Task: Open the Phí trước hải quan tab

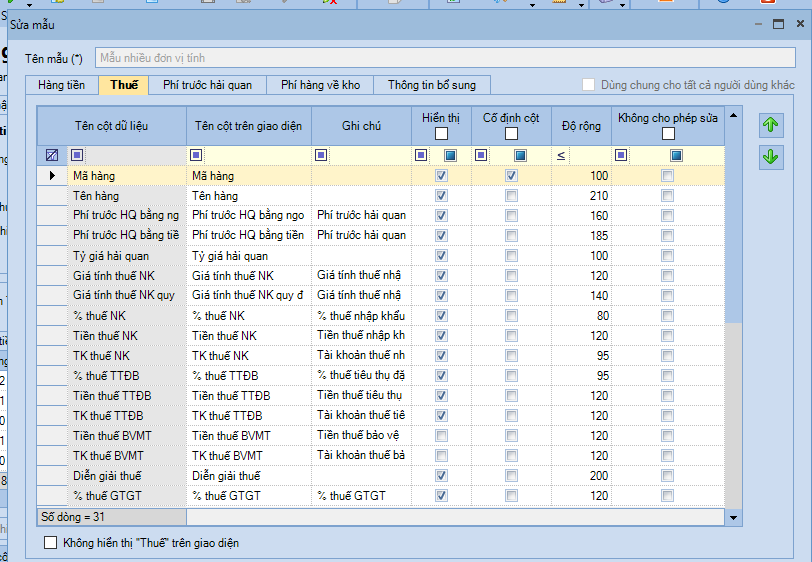Action: pyautogui.click(x=208, y=85)
